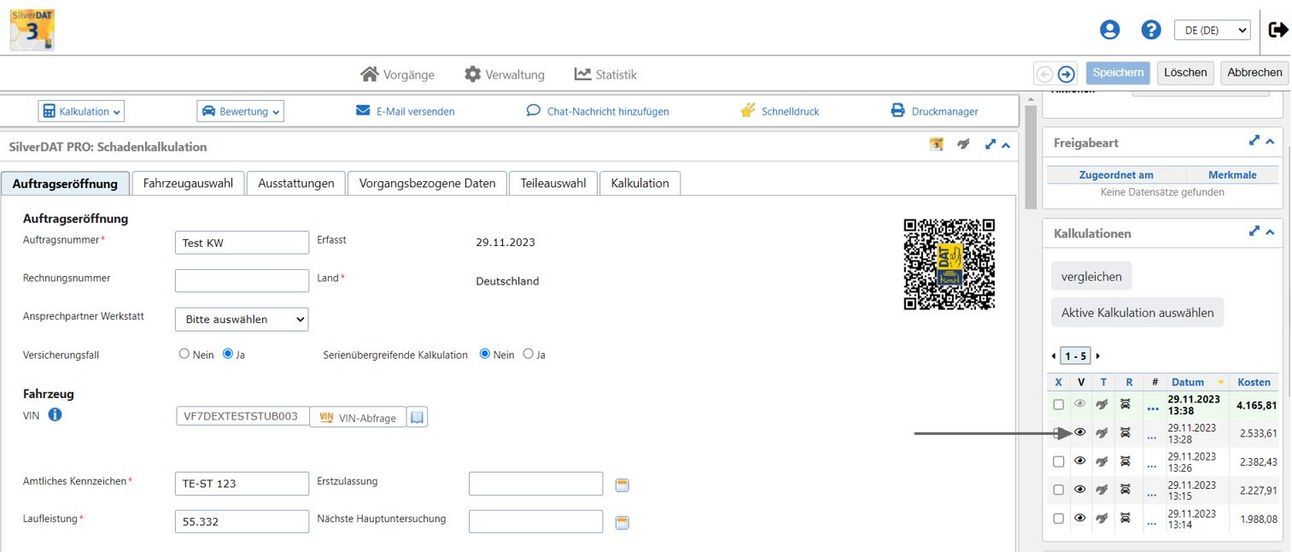The height and width of the screenshot is (552, 1292).
Task: Switch to the Fahrzeugauswahl tab
Action: [x=188, y=183]
